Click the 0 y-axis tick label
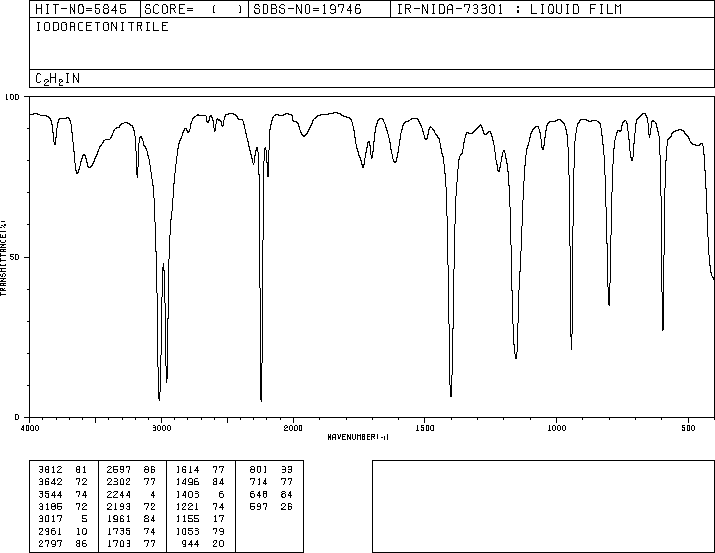This screenshot has width=715, height=553. [17, 418]
